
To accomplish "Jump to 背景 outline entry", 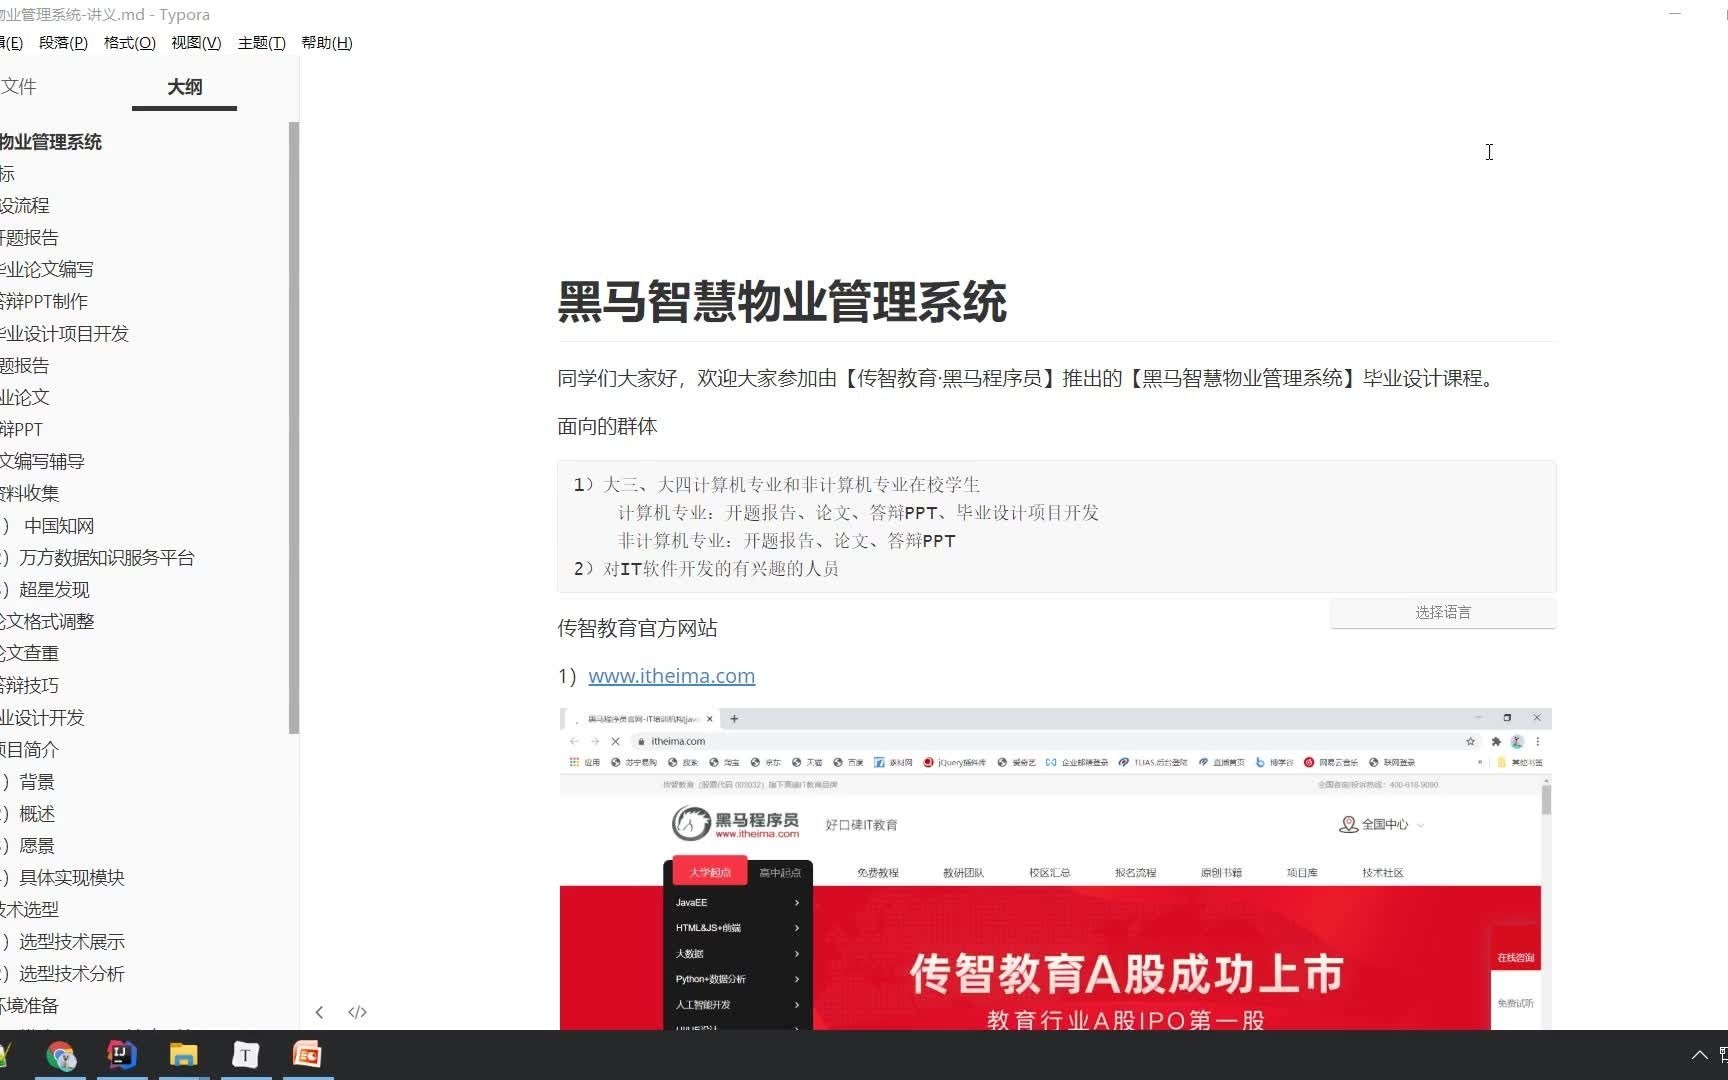I will tap(36, 782).
